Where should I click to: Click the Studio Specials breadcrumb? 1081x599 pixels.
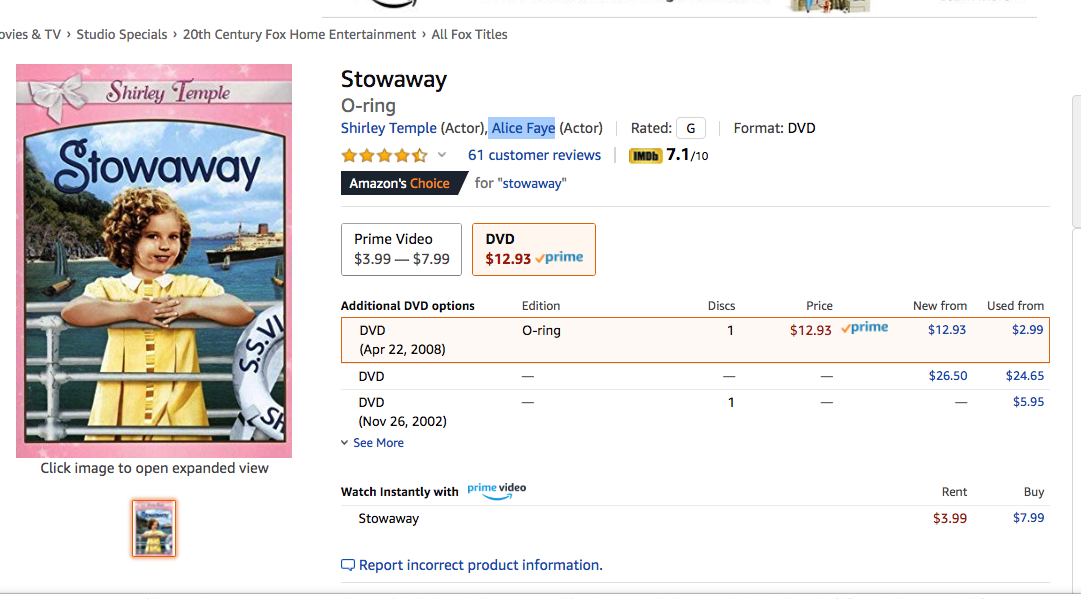pos(122,34)
